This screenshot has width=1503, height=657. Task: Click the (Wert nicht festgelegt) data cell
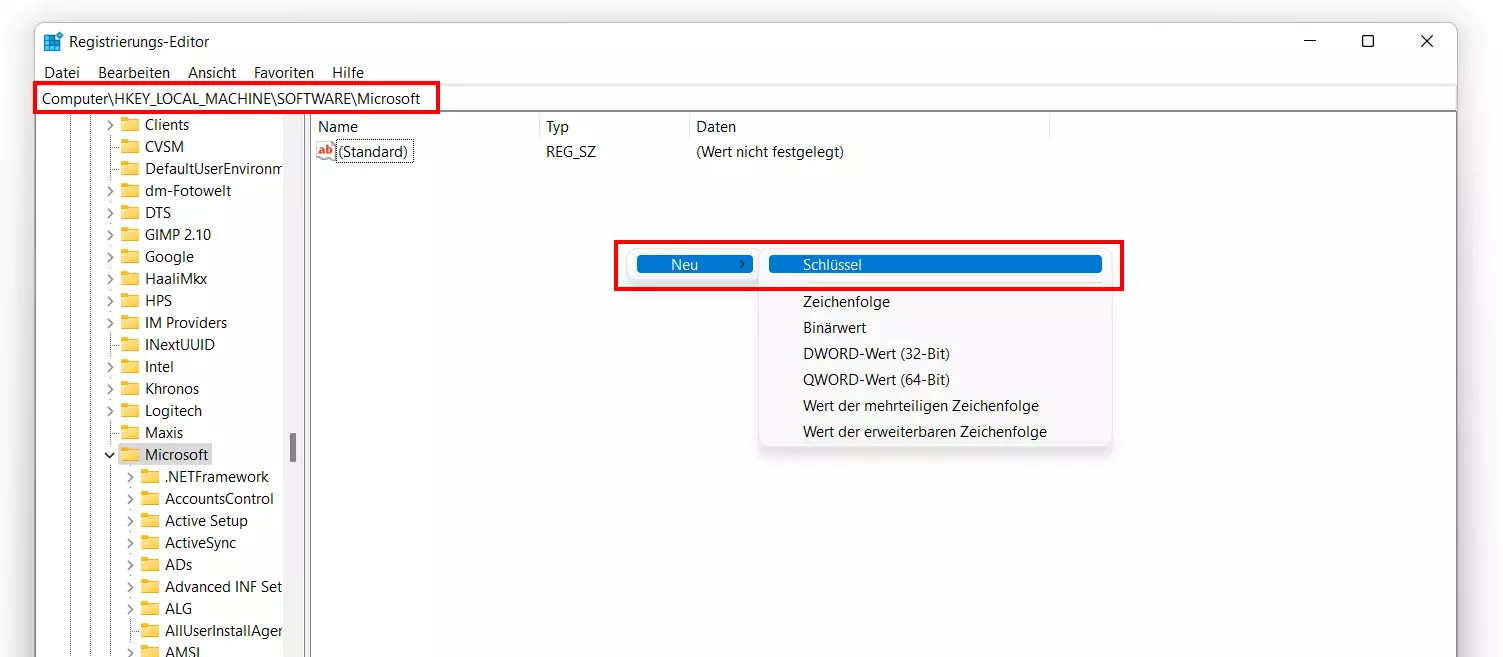pyautogui.click(x=770, y=152)
